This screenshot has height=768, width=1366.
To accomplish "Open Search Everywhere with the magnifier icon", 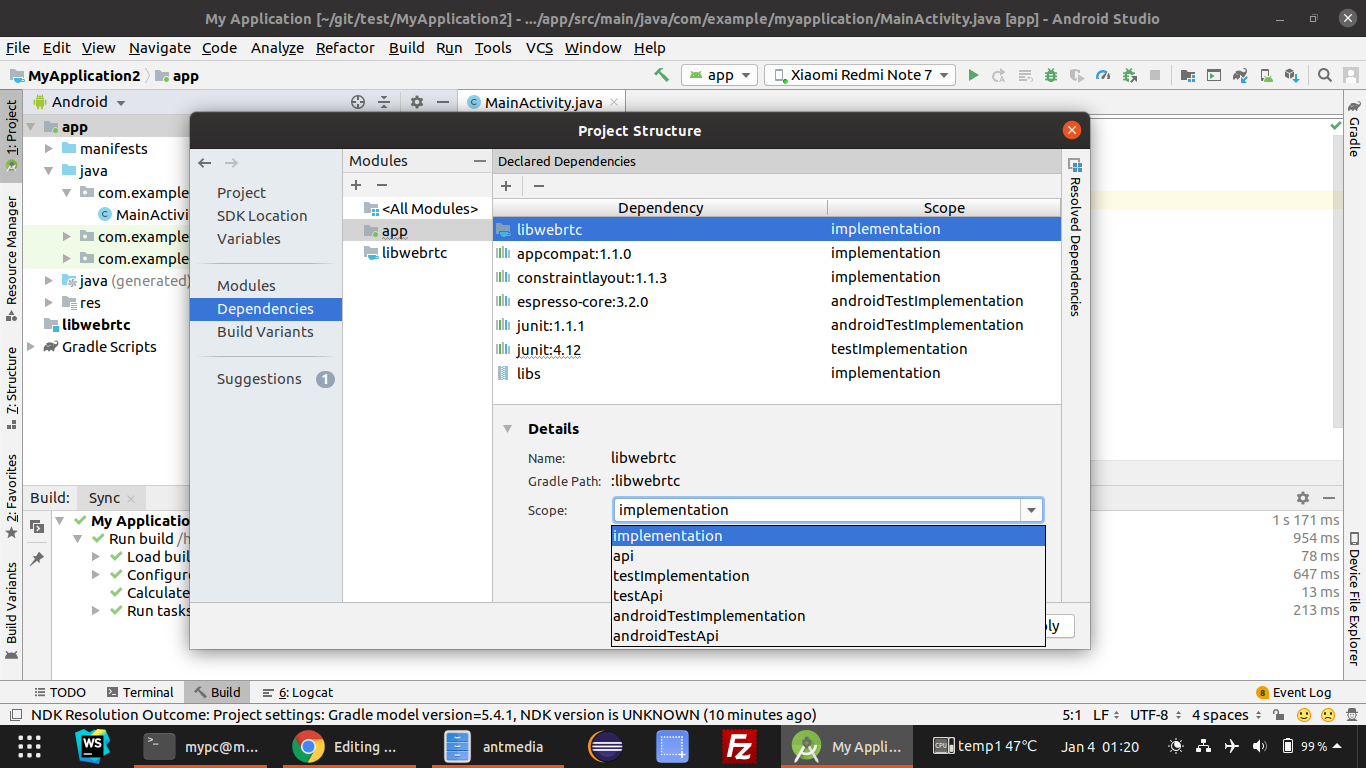I will 1324,75.
